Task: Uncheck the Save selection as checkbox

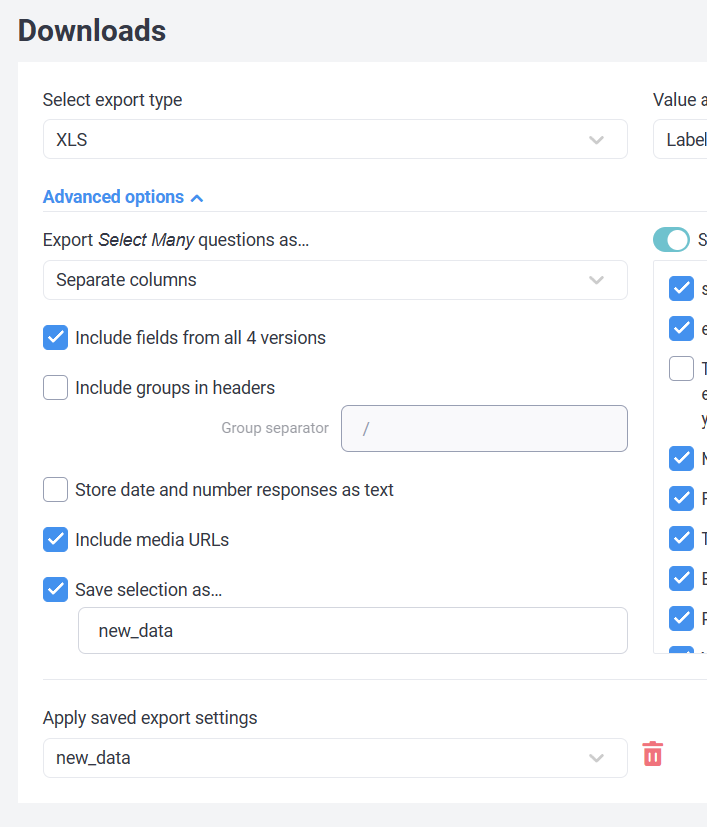Action: [x=56, y=590]
